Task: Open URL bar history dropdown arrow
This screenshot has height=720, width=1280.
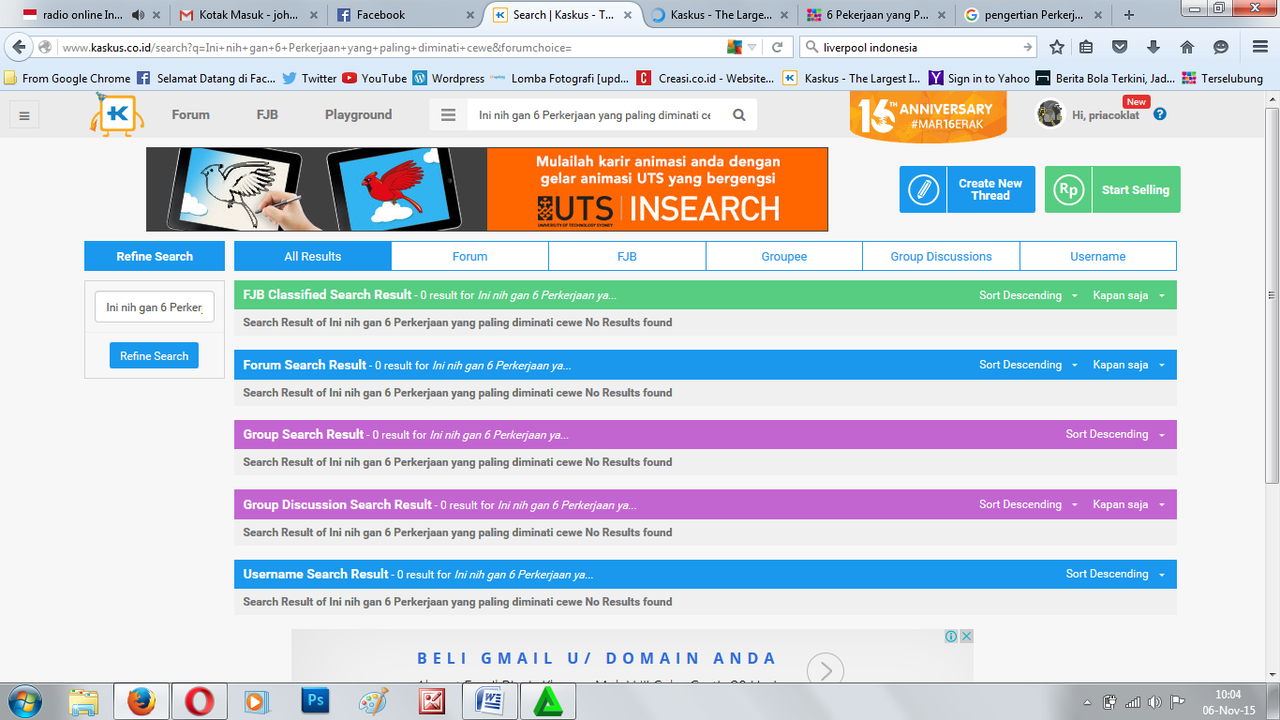Action: 752,47
